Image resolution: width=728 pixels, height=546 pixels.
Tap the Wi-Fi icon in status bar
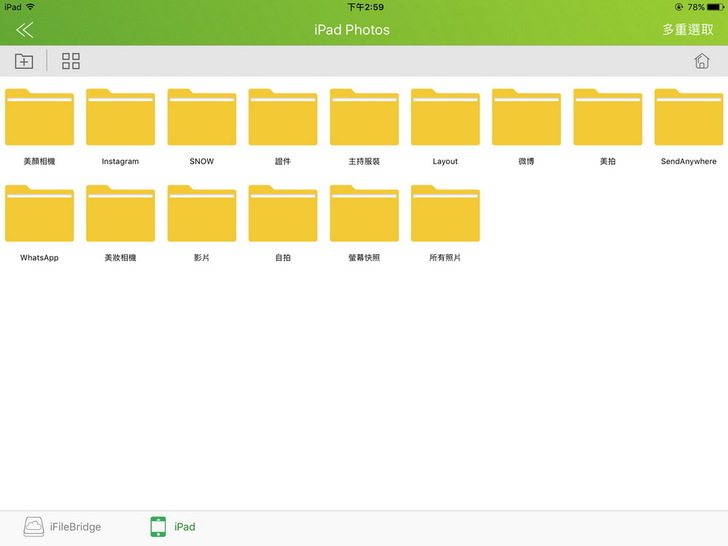(x=31, y=7)
